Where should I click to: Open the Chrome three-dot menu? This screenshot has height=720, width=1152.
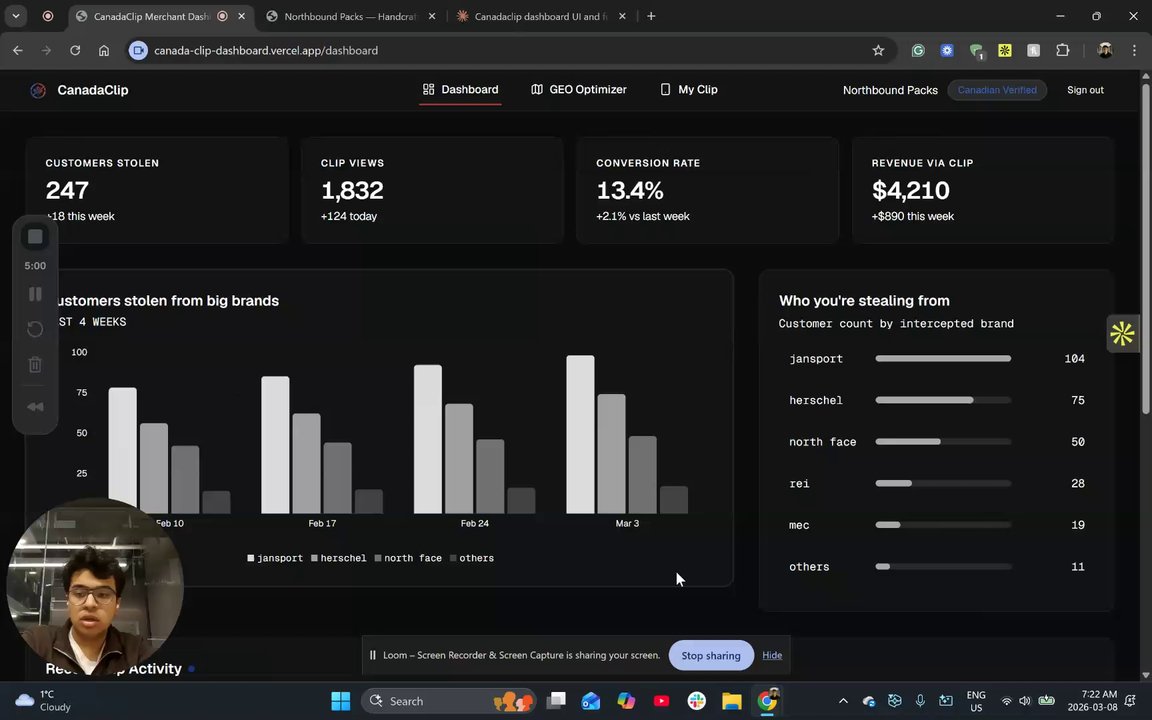coord(1134,51)
